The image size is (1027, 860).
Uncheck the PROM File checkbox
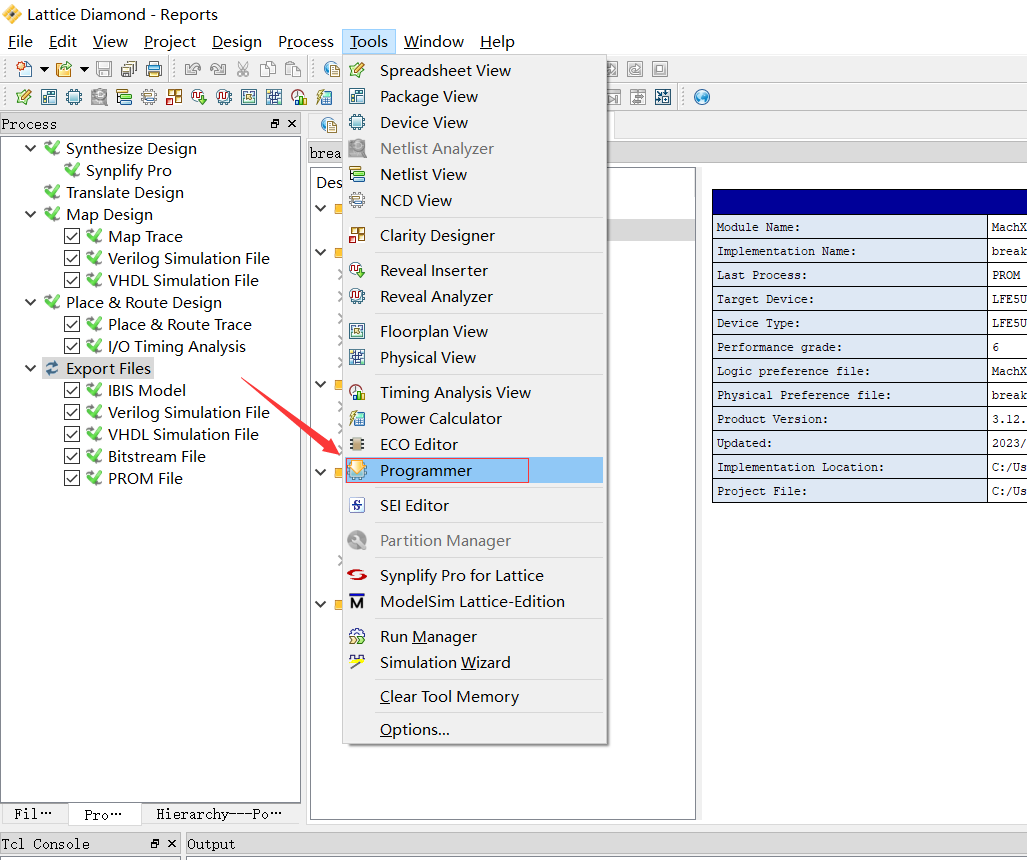click(x=72, y=479)
